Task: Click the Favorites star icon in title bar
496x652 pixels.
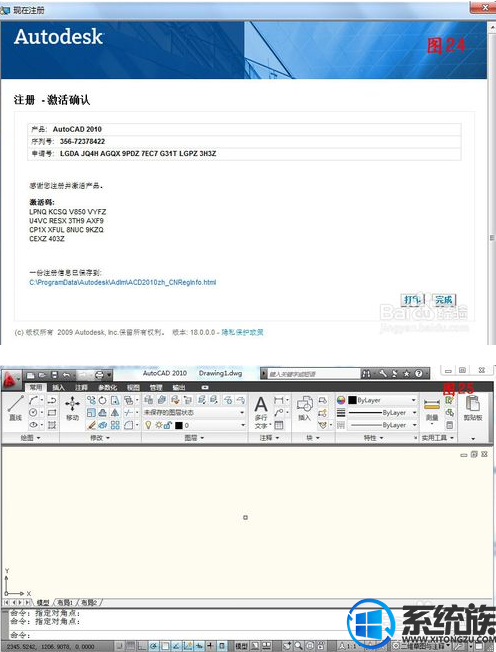Action: coord(407,373)
